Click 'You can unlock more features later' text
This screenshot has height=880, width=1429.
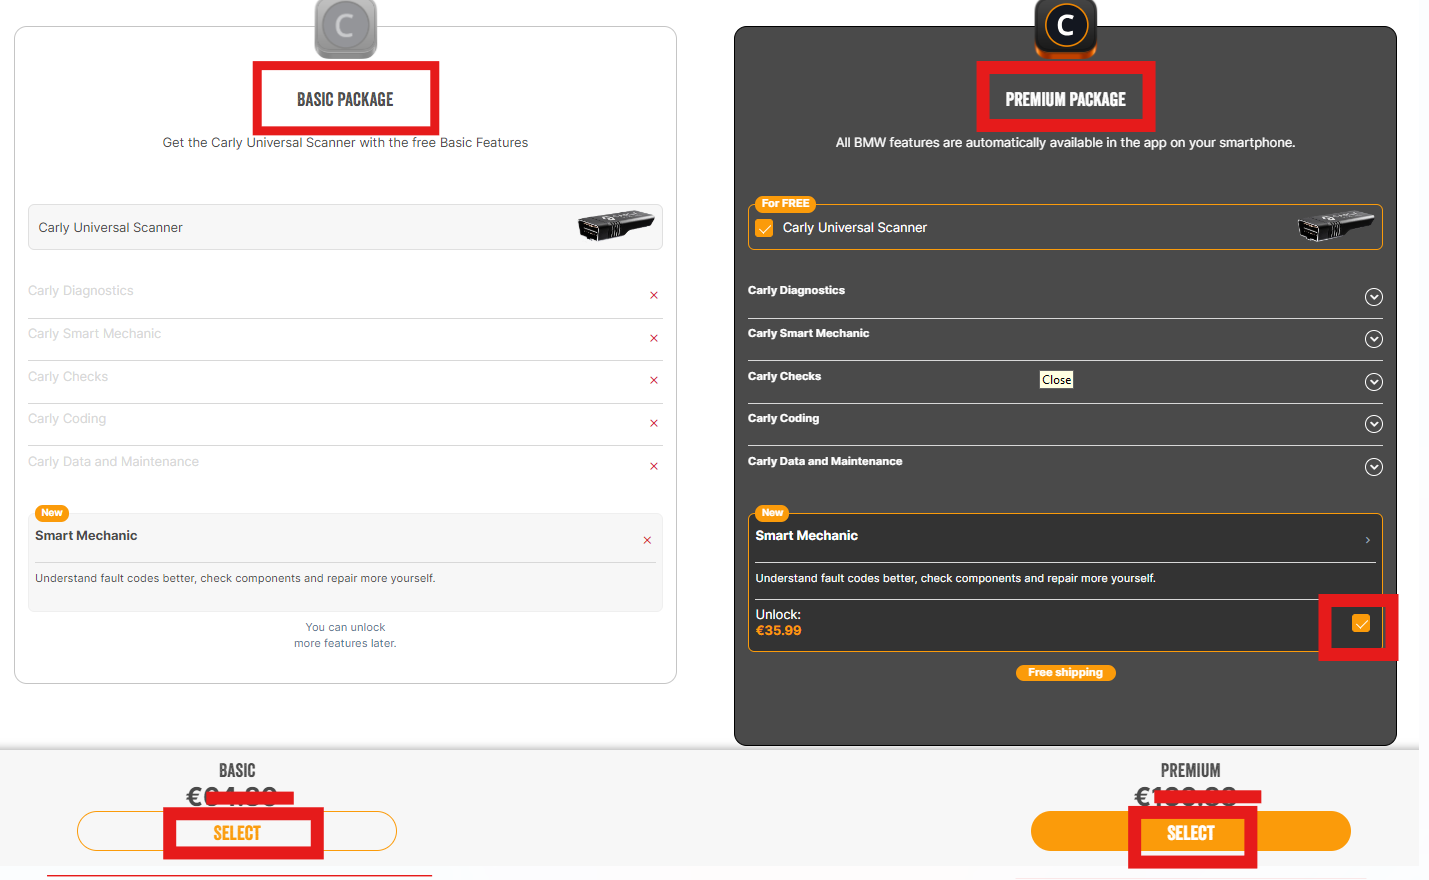(x=345, y=635)
